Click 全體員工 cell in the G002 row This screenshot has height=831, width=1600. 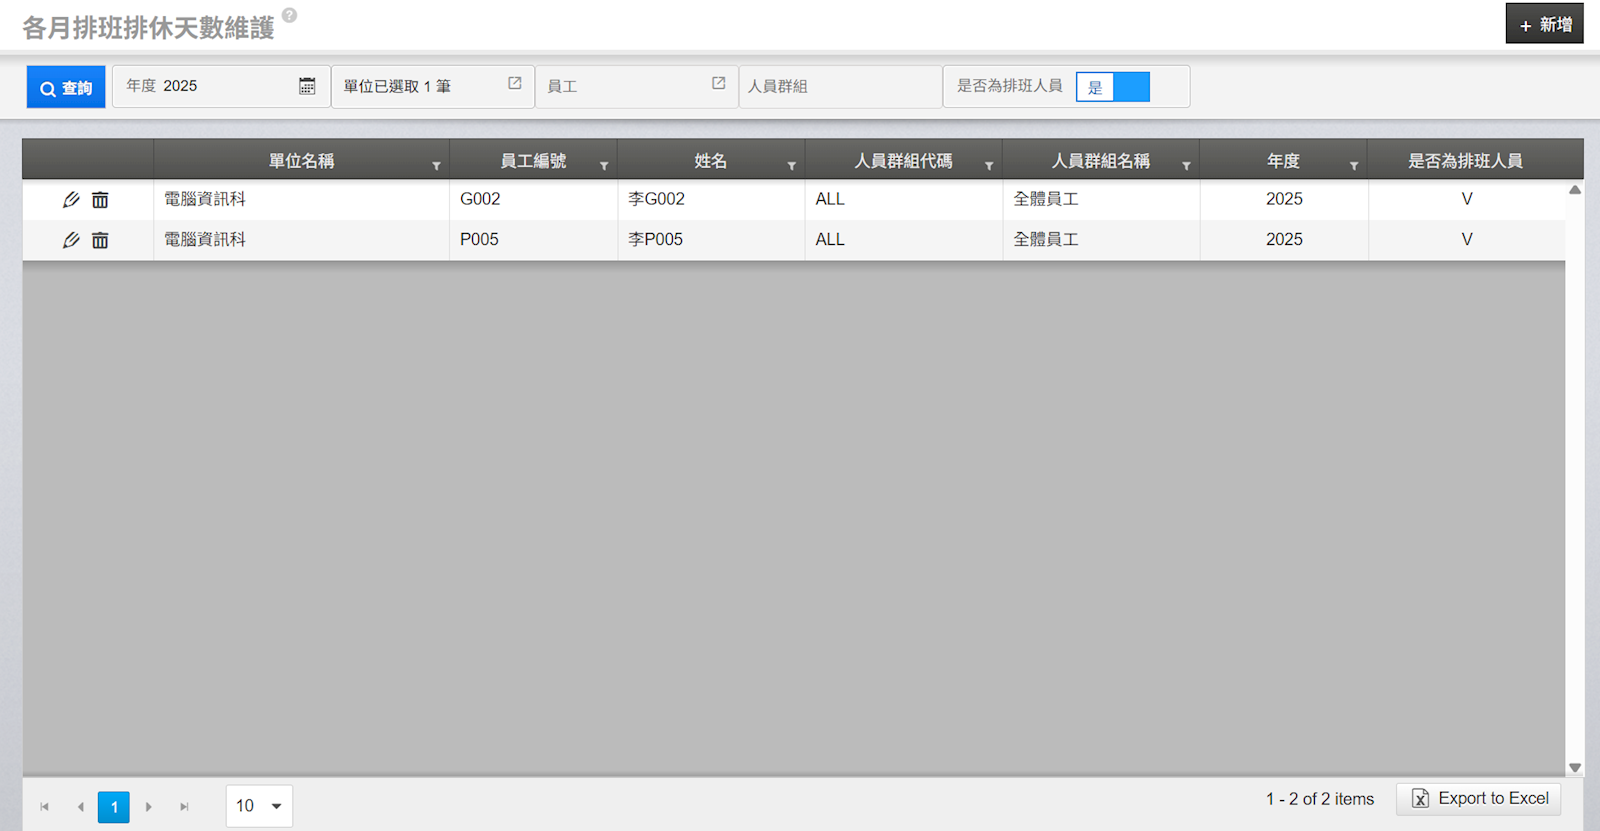tap(1101, 199)
